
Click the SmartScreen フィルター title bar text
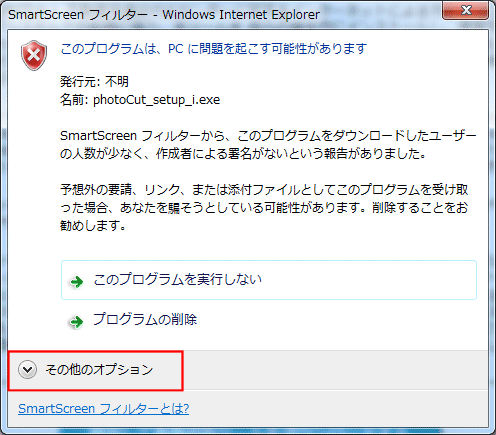pyautogui.click(x=77, y=15)
